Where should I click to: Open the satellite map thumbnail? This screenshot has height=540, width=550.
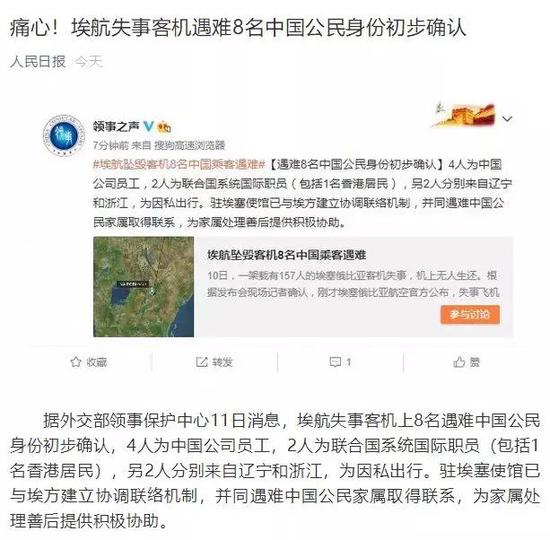coord(143,287)
